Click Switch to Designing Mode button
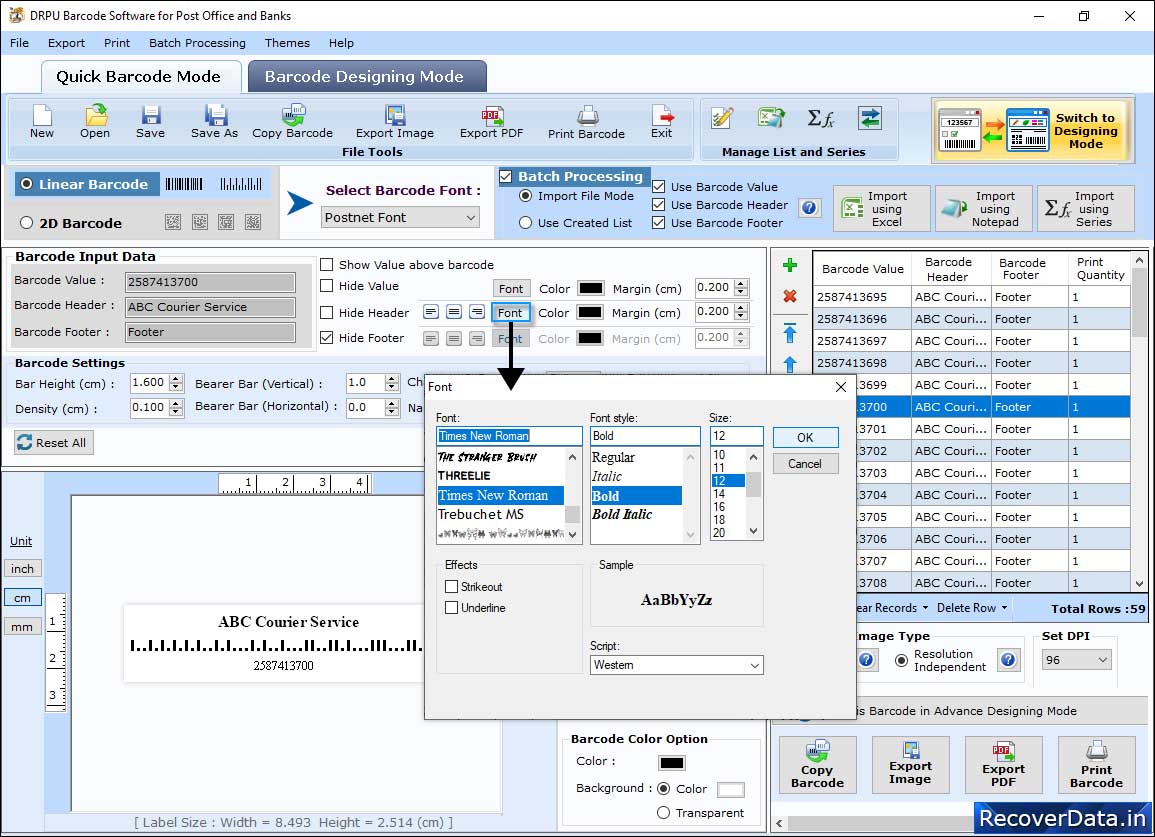The height and width of the screenshot is (837, 1155). pyautogui.click(x=1031, y=130)
